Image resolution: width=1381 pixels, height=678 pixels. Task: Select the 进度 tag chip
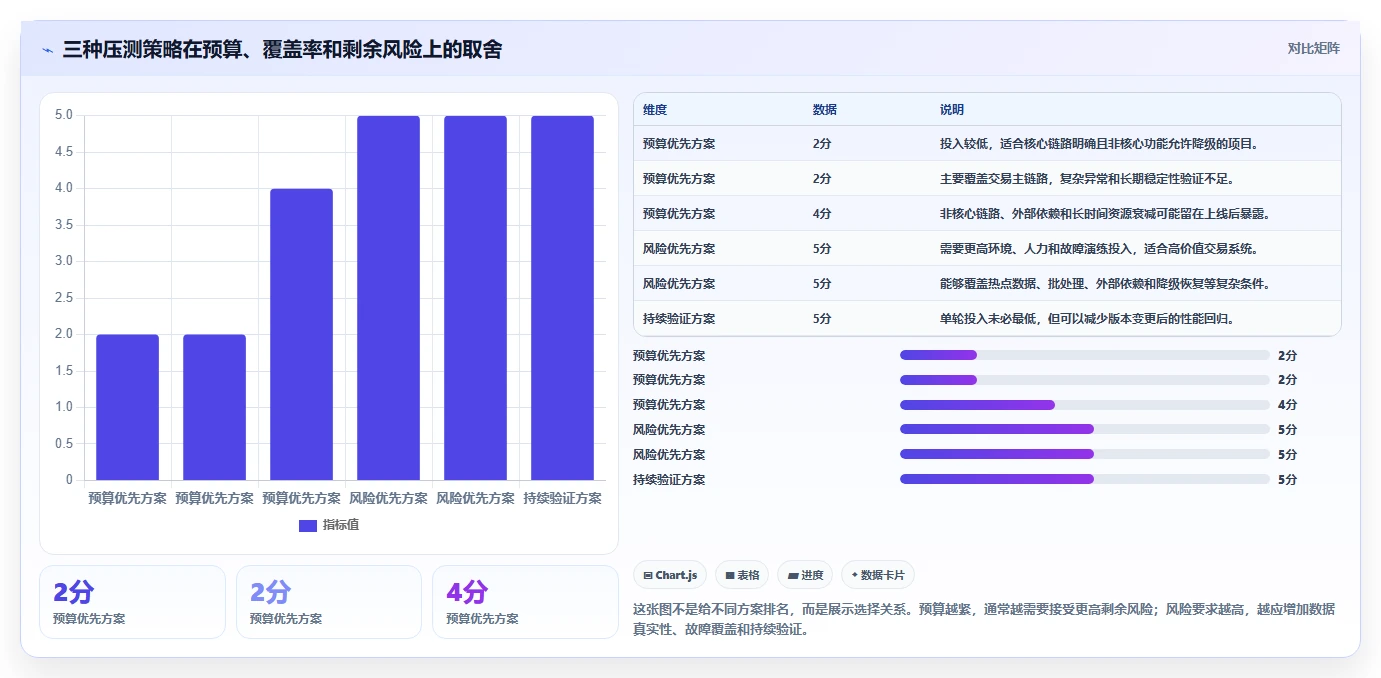click(x=805, y=575)
